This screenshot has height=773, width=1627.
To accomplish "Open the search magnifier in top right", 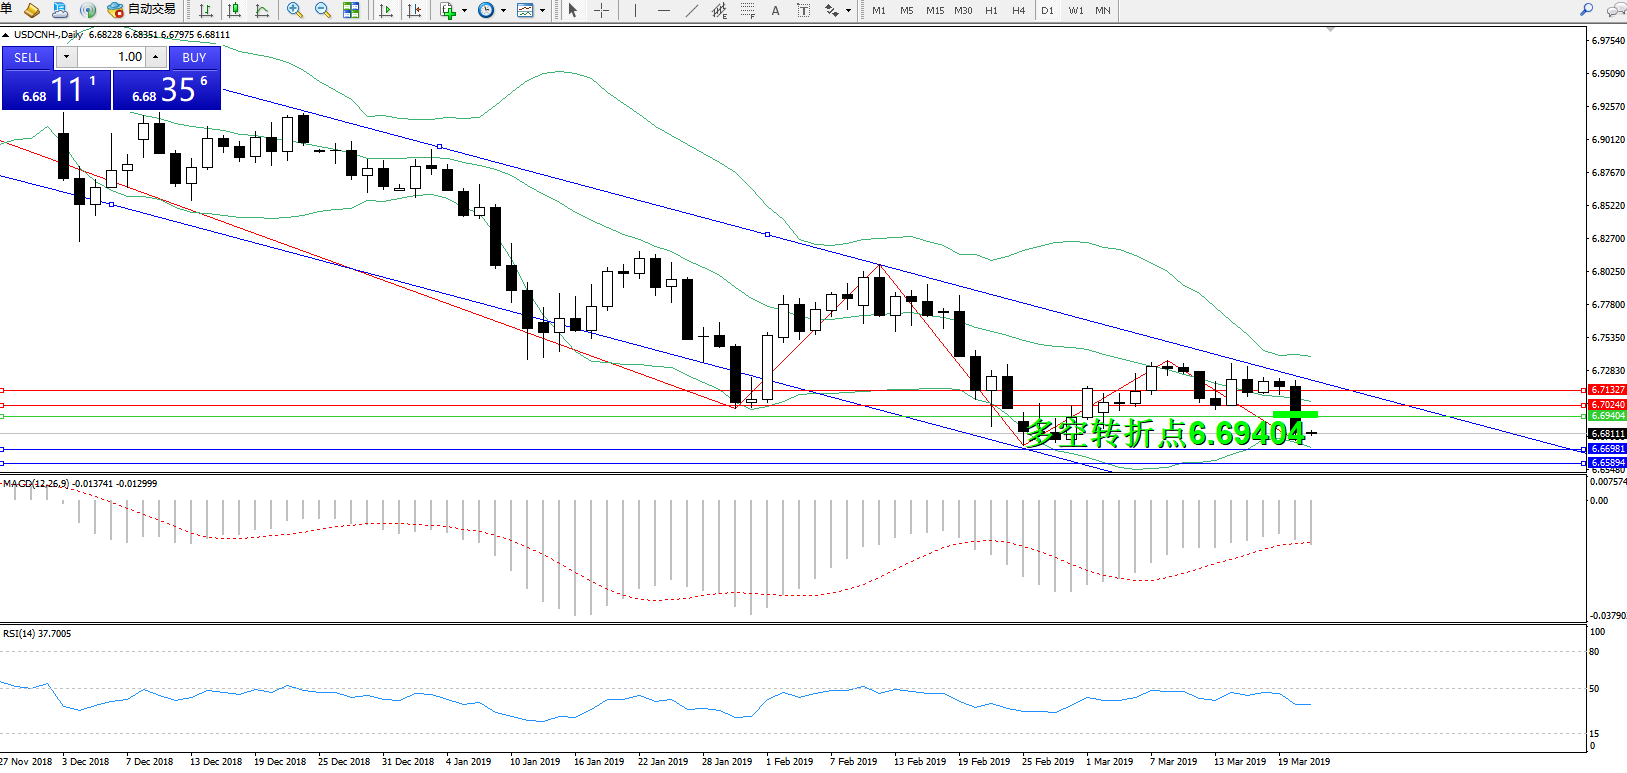I will click(x=1586, y=10).
